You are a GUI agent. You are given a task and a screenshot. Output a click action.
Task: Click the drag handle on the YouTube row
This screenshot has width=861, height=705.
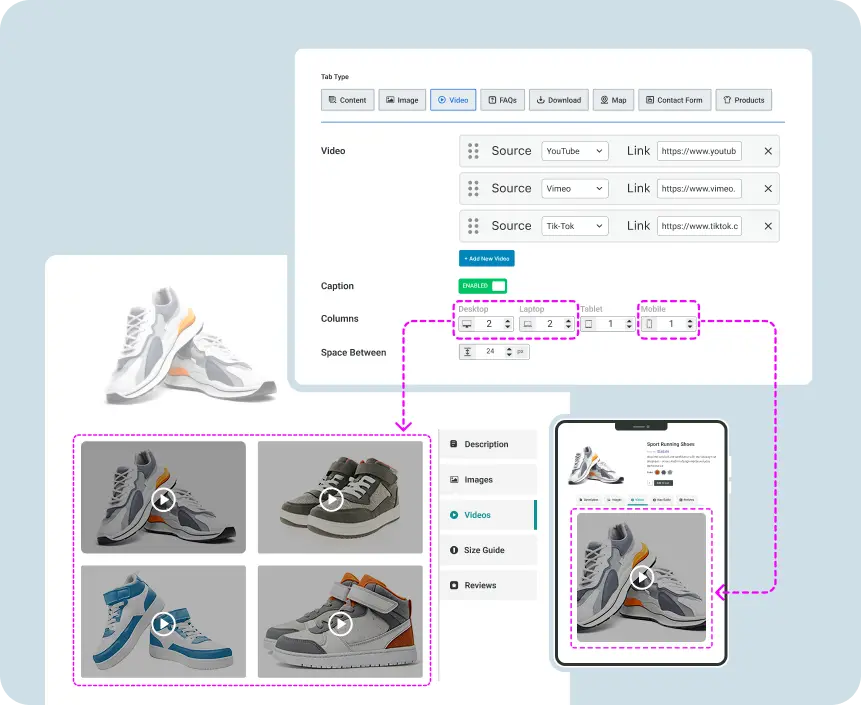[x=473, y=151]
